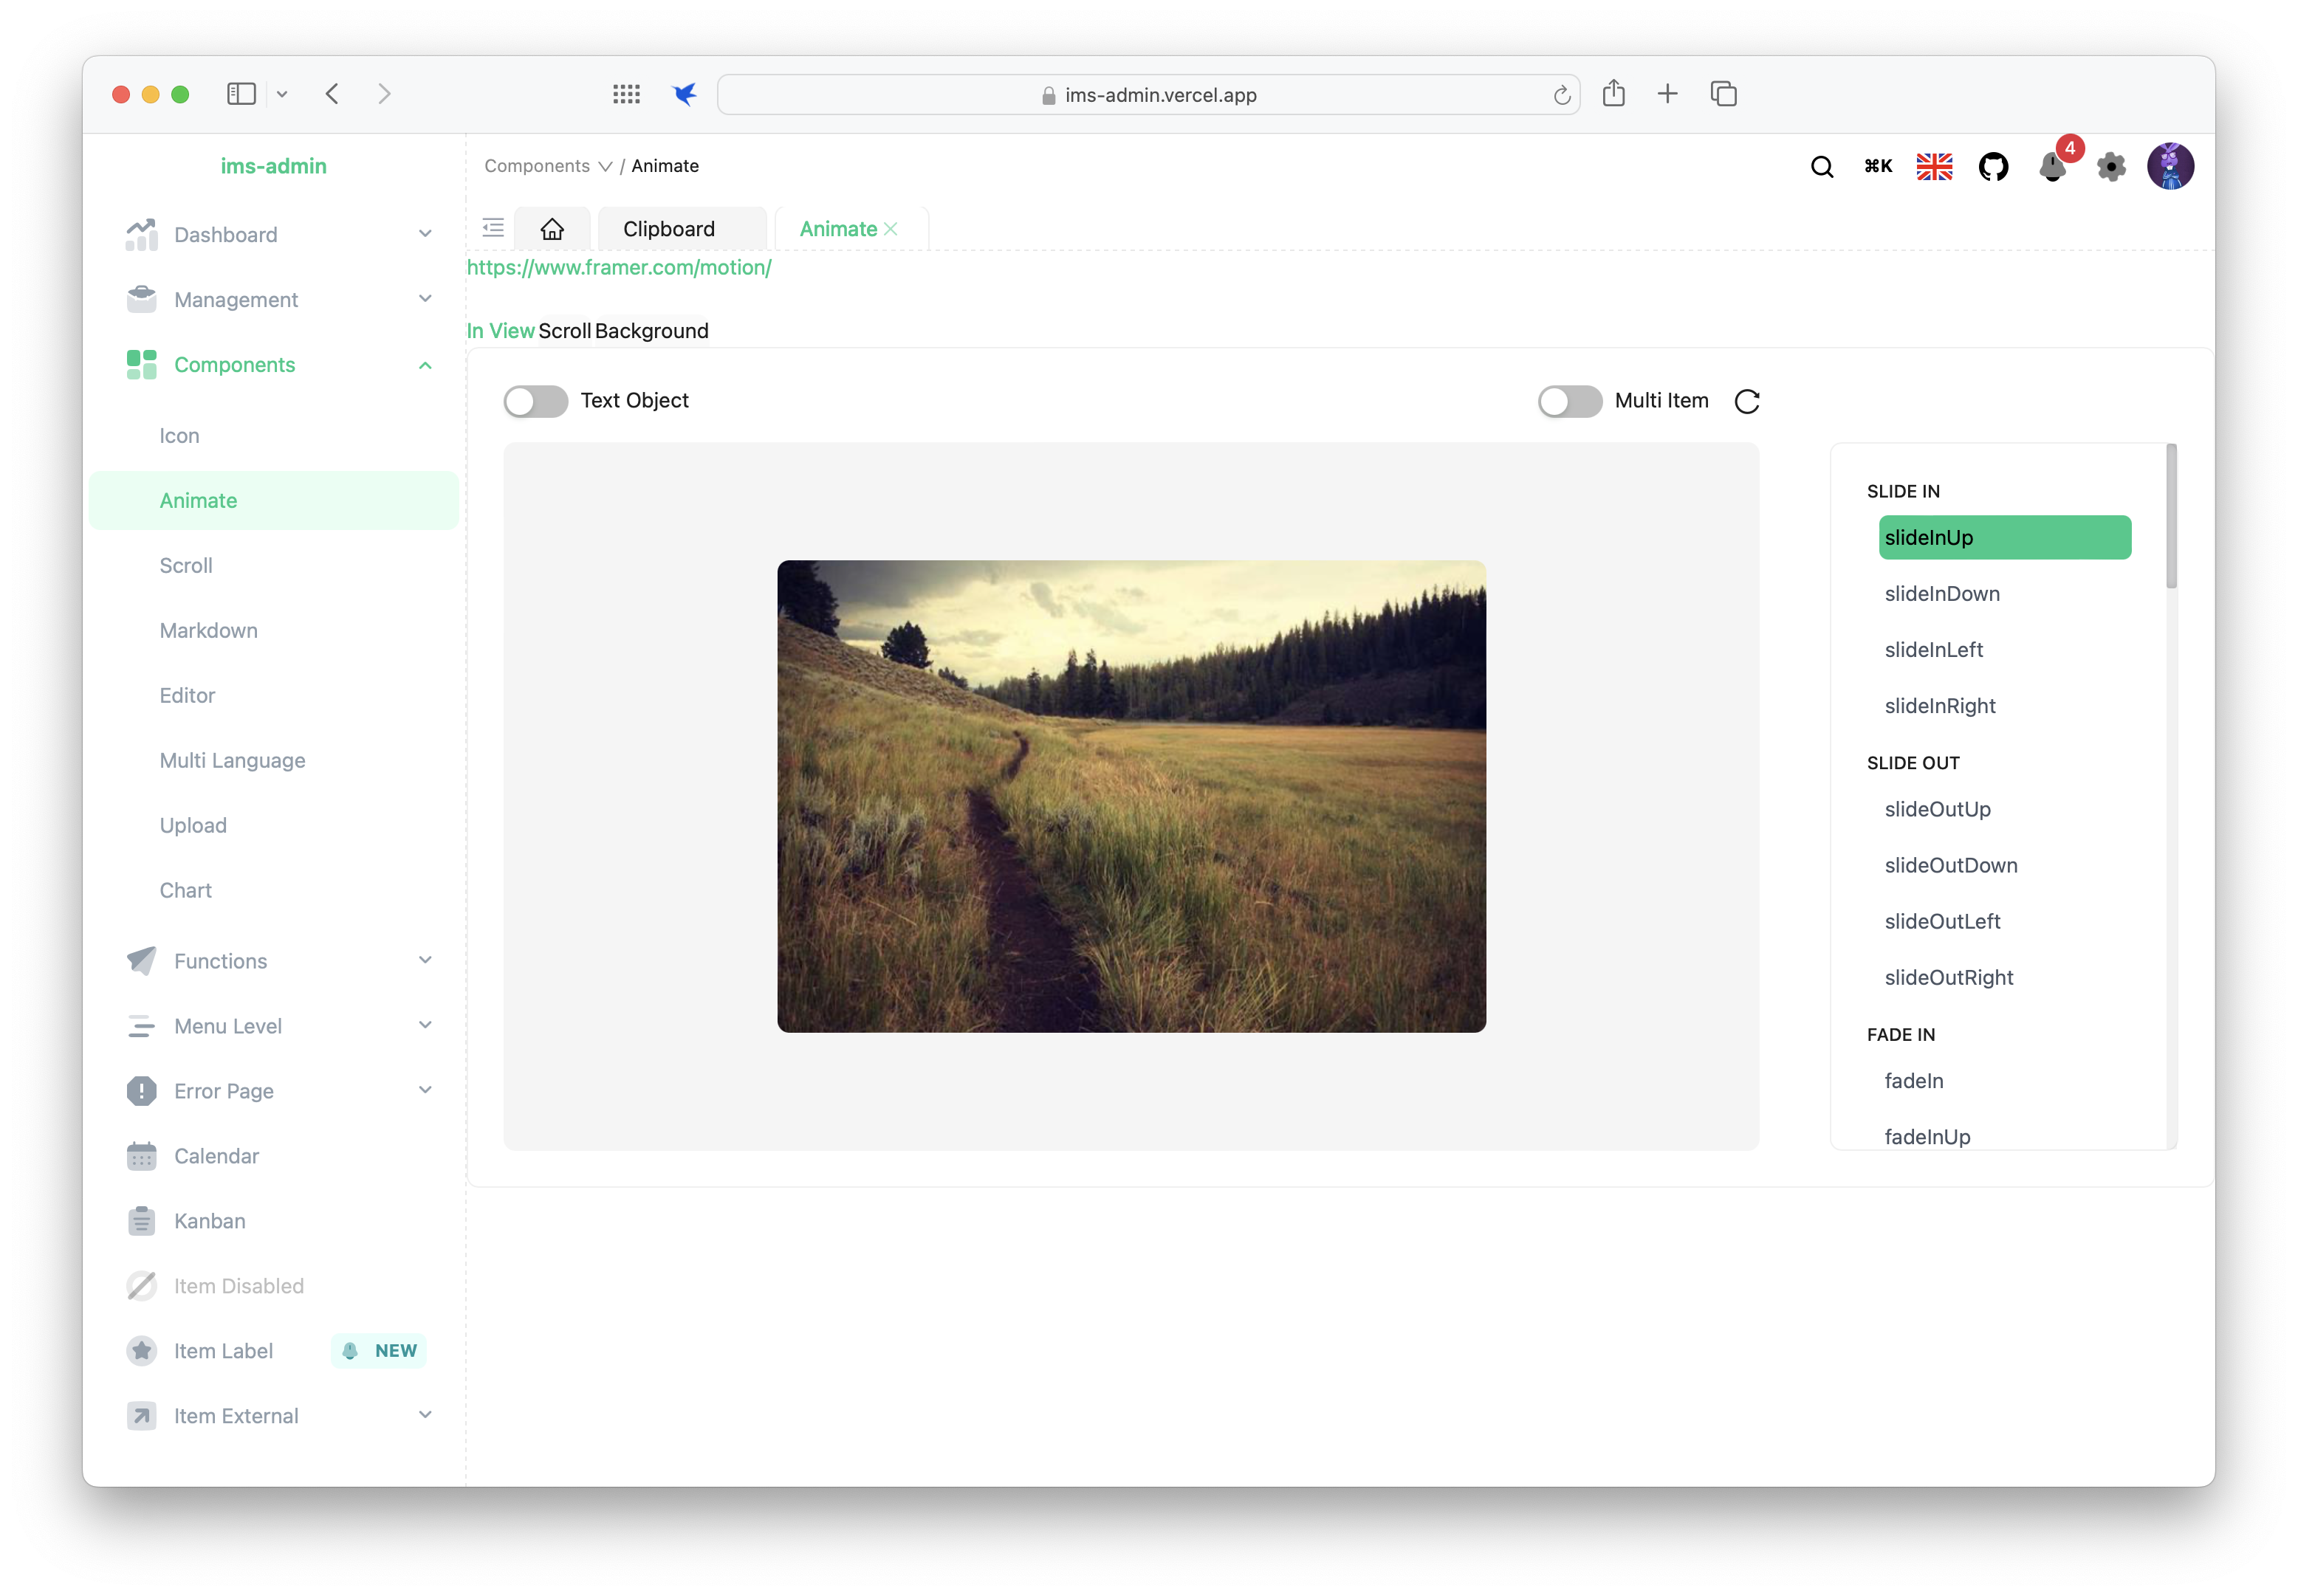The height and width of the screenshot is (1596, 2298).
Task: Close the Animate tab
Action: (891, 229)
